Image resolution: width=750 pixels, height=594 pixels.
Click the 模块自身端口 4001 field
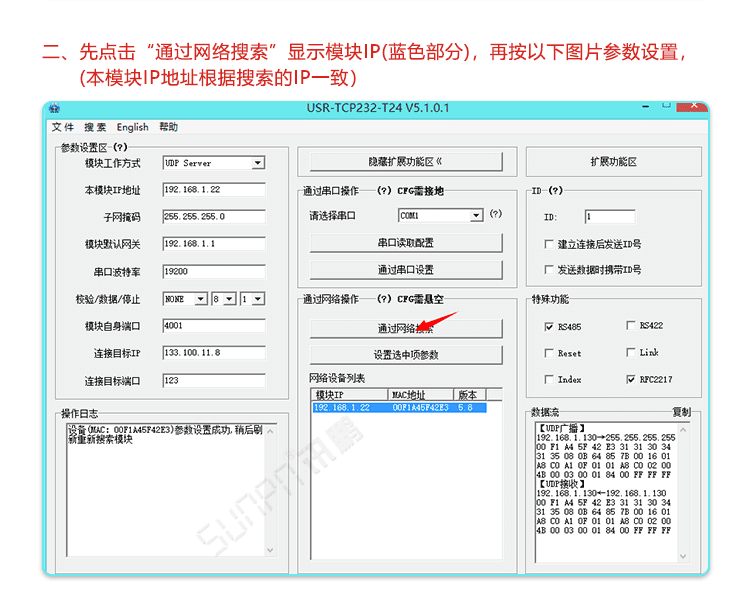click(x=214, y=326)
